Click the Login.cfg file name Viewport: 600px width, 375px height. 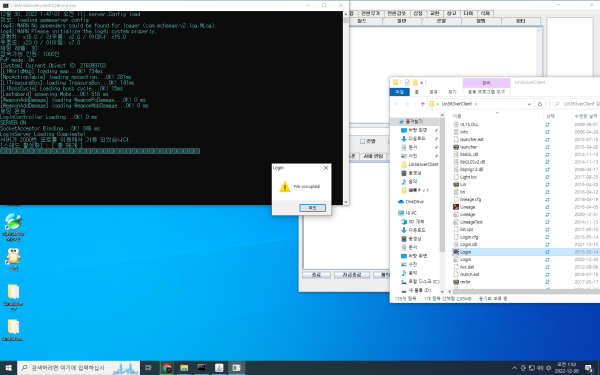pos(469,237)
